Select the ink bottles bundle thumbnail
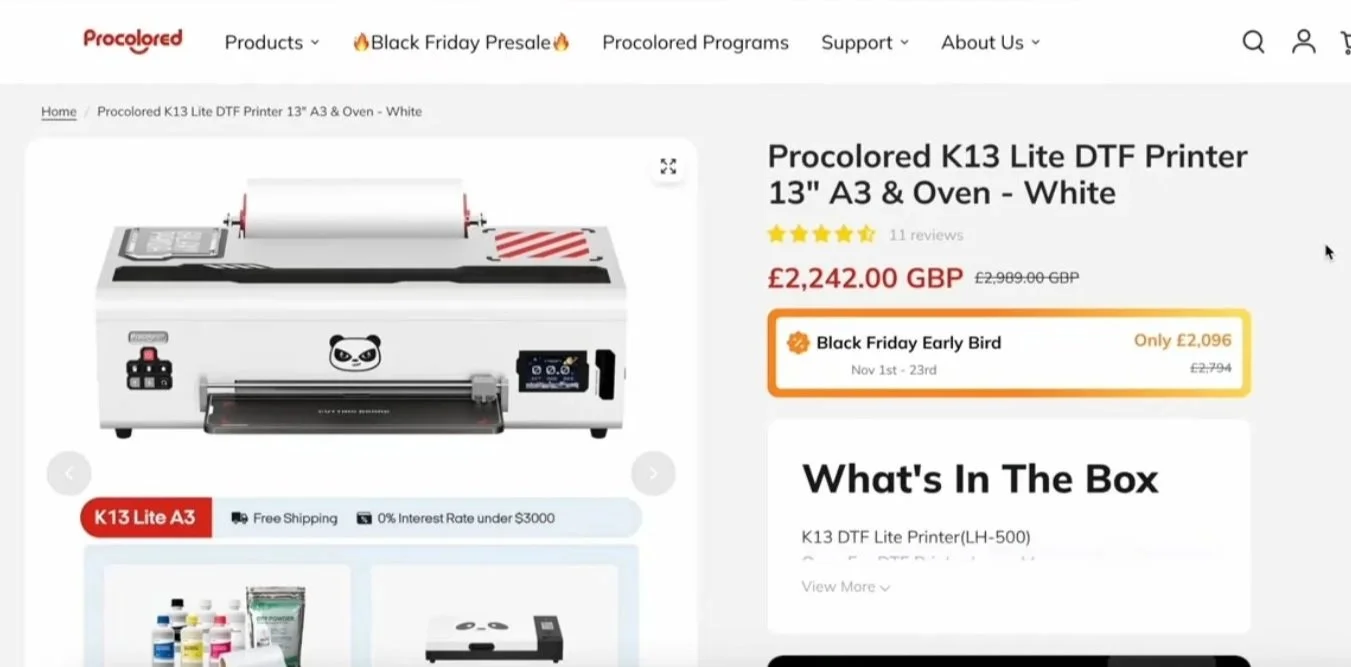Viewport: 1351px width, 667px height. 227,616
